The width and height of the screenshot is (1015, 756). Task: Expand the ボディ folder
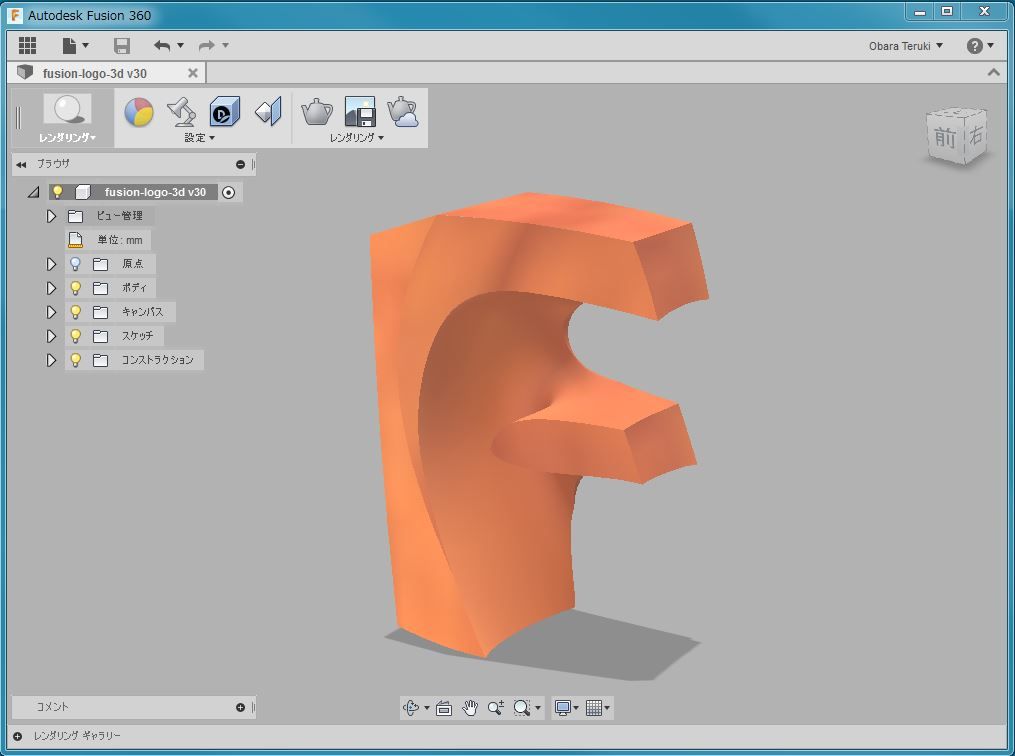51,288
